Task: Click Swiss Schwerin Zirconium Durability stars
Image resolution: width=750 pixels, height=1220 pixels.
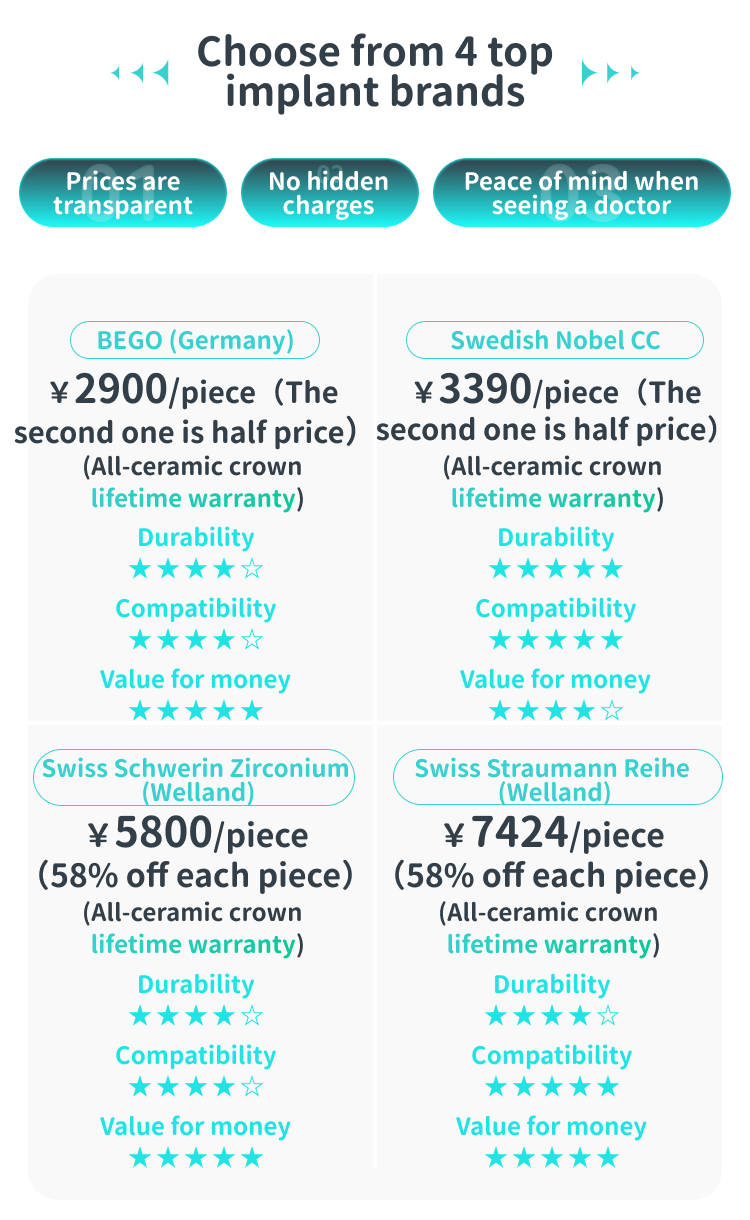Action: pyautogui.click(x=196, y=1017)
